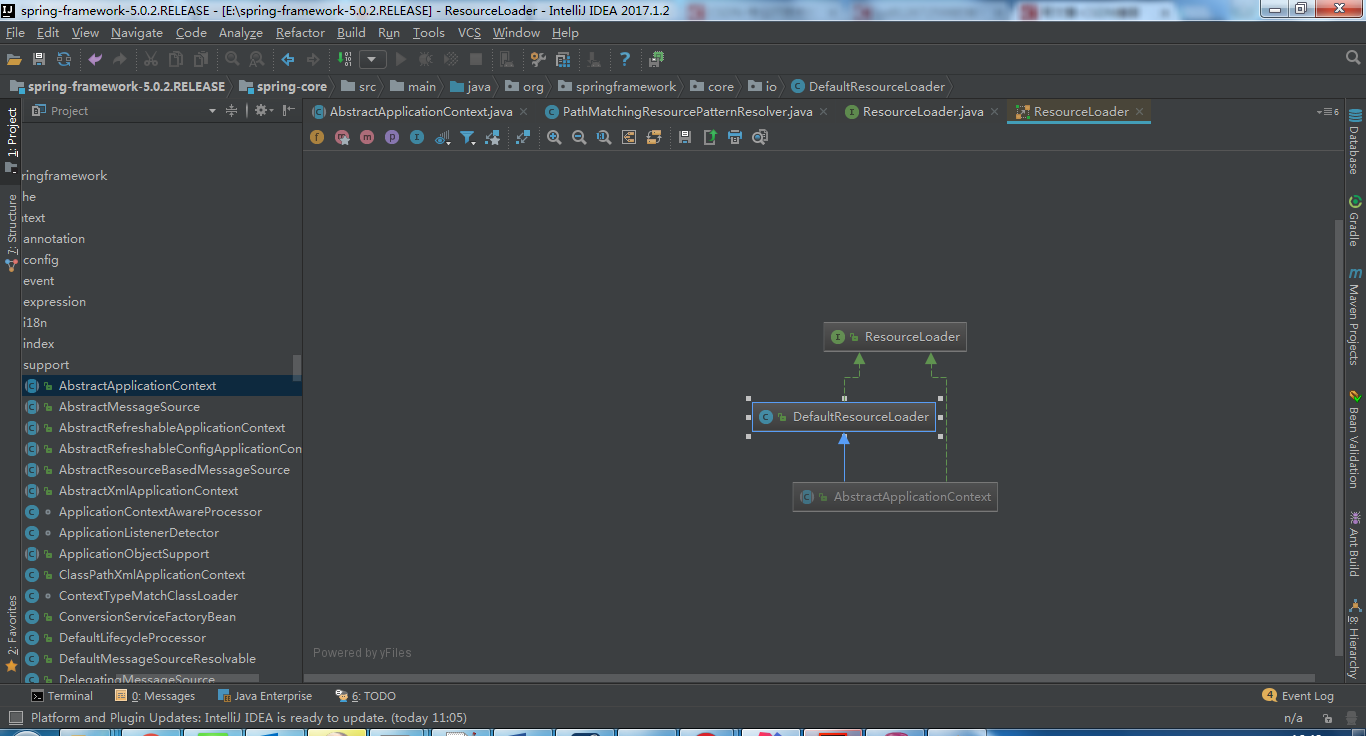Collapse all in Project panel
This screenshot has width=1366, height=736.
point(232,111)
